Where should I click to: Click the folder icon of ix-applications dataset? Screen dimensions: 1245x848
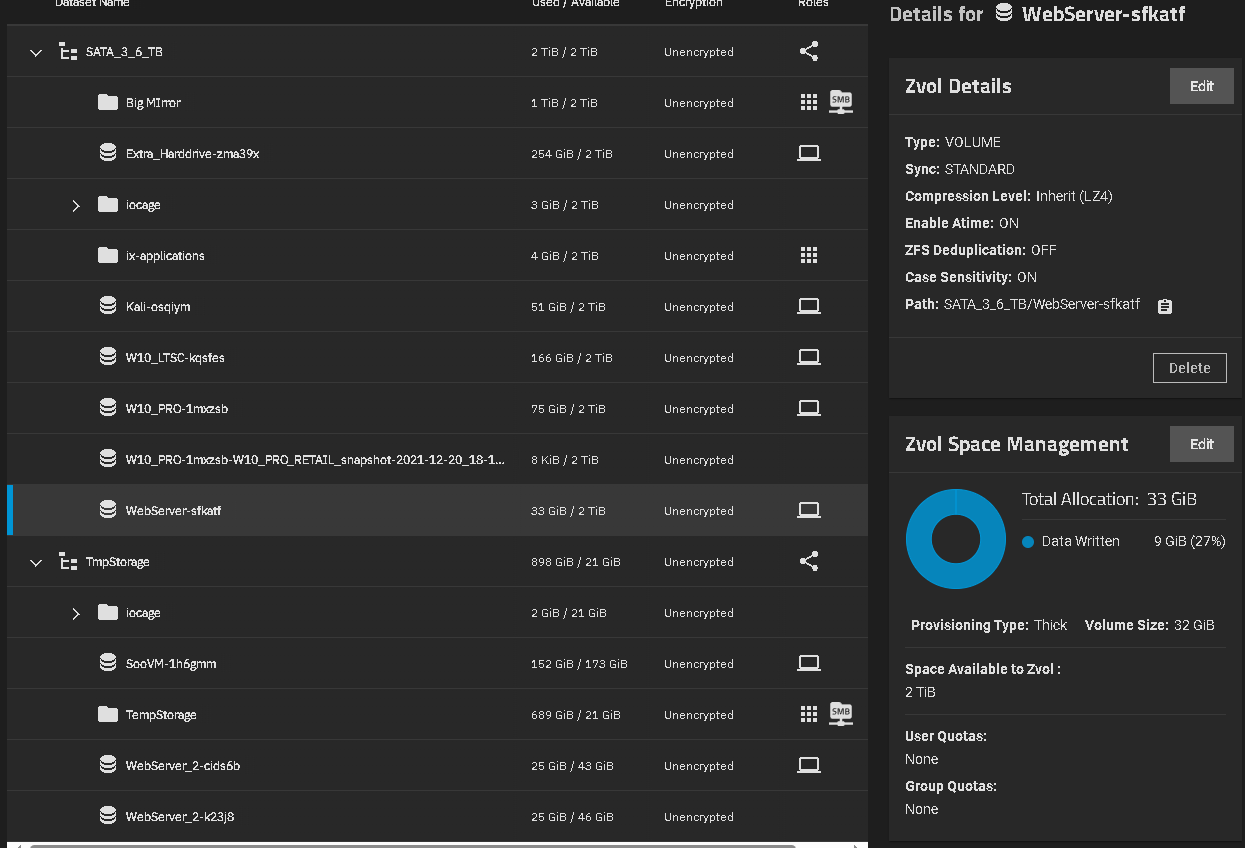pos(108,255)
